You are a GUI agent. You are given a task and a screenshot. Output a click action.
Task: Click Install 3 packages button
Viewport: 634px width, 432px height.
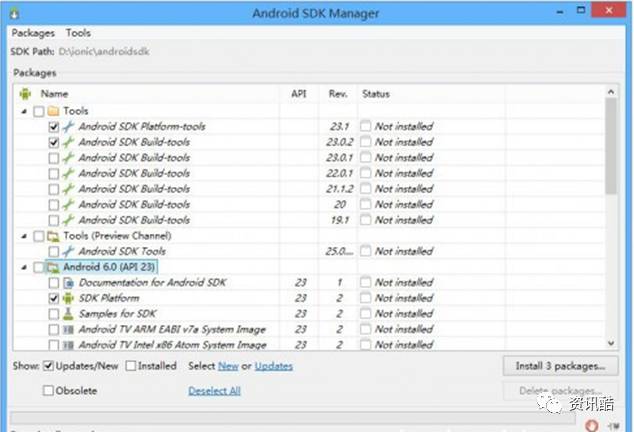point(560,366)
